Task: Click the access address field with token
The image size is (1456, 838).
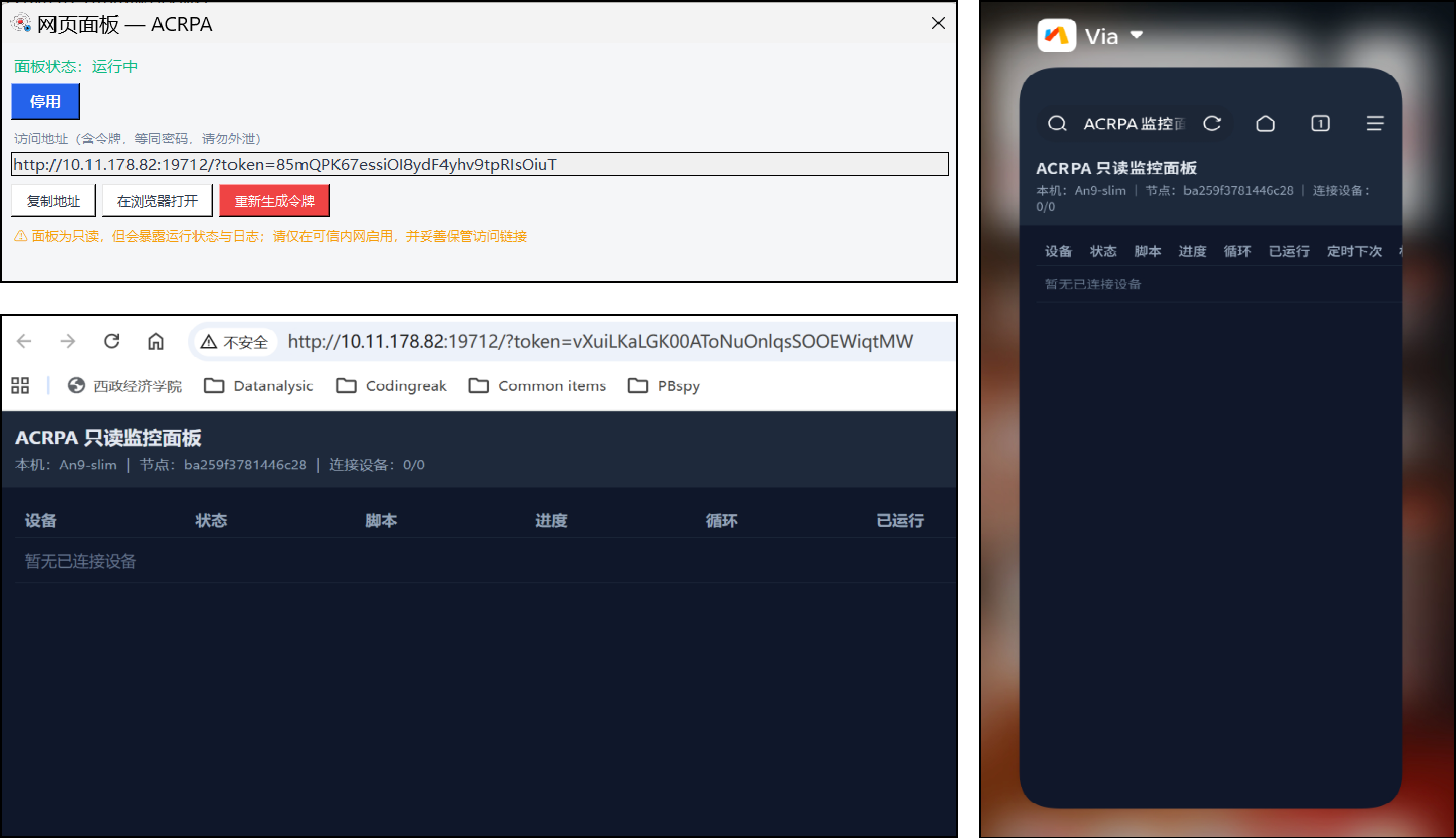Action: click(x=480, y=164)
